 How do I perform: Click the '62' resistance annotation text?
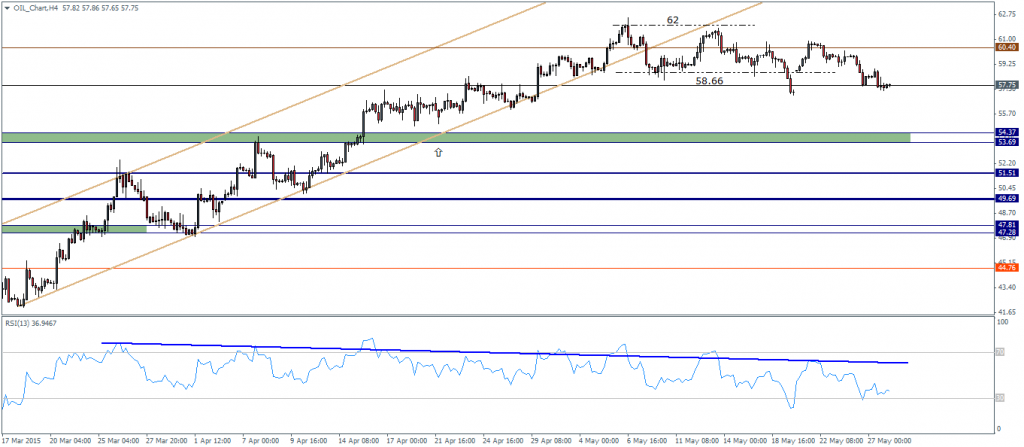(x=673, y=20)
